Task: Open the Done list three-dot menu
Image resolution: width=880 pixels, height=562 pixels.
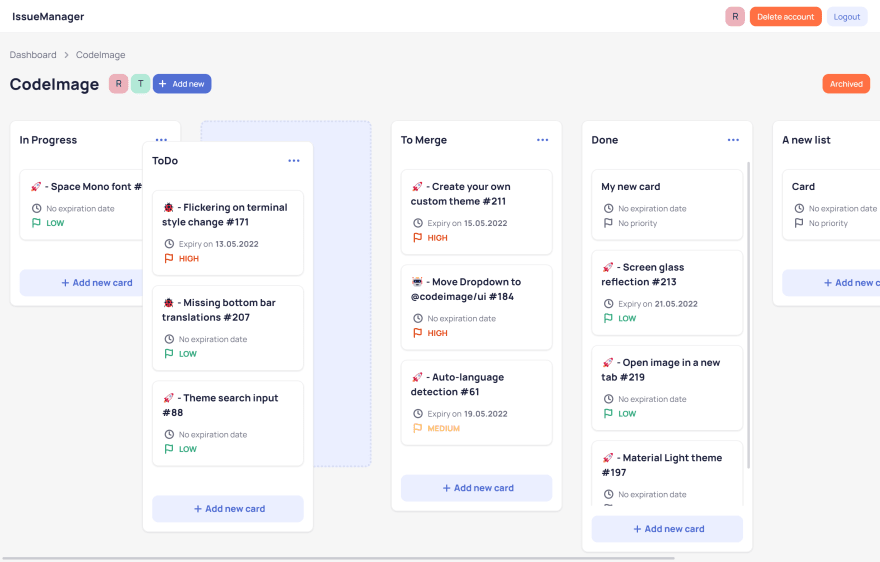Action: tap(734, 140)
